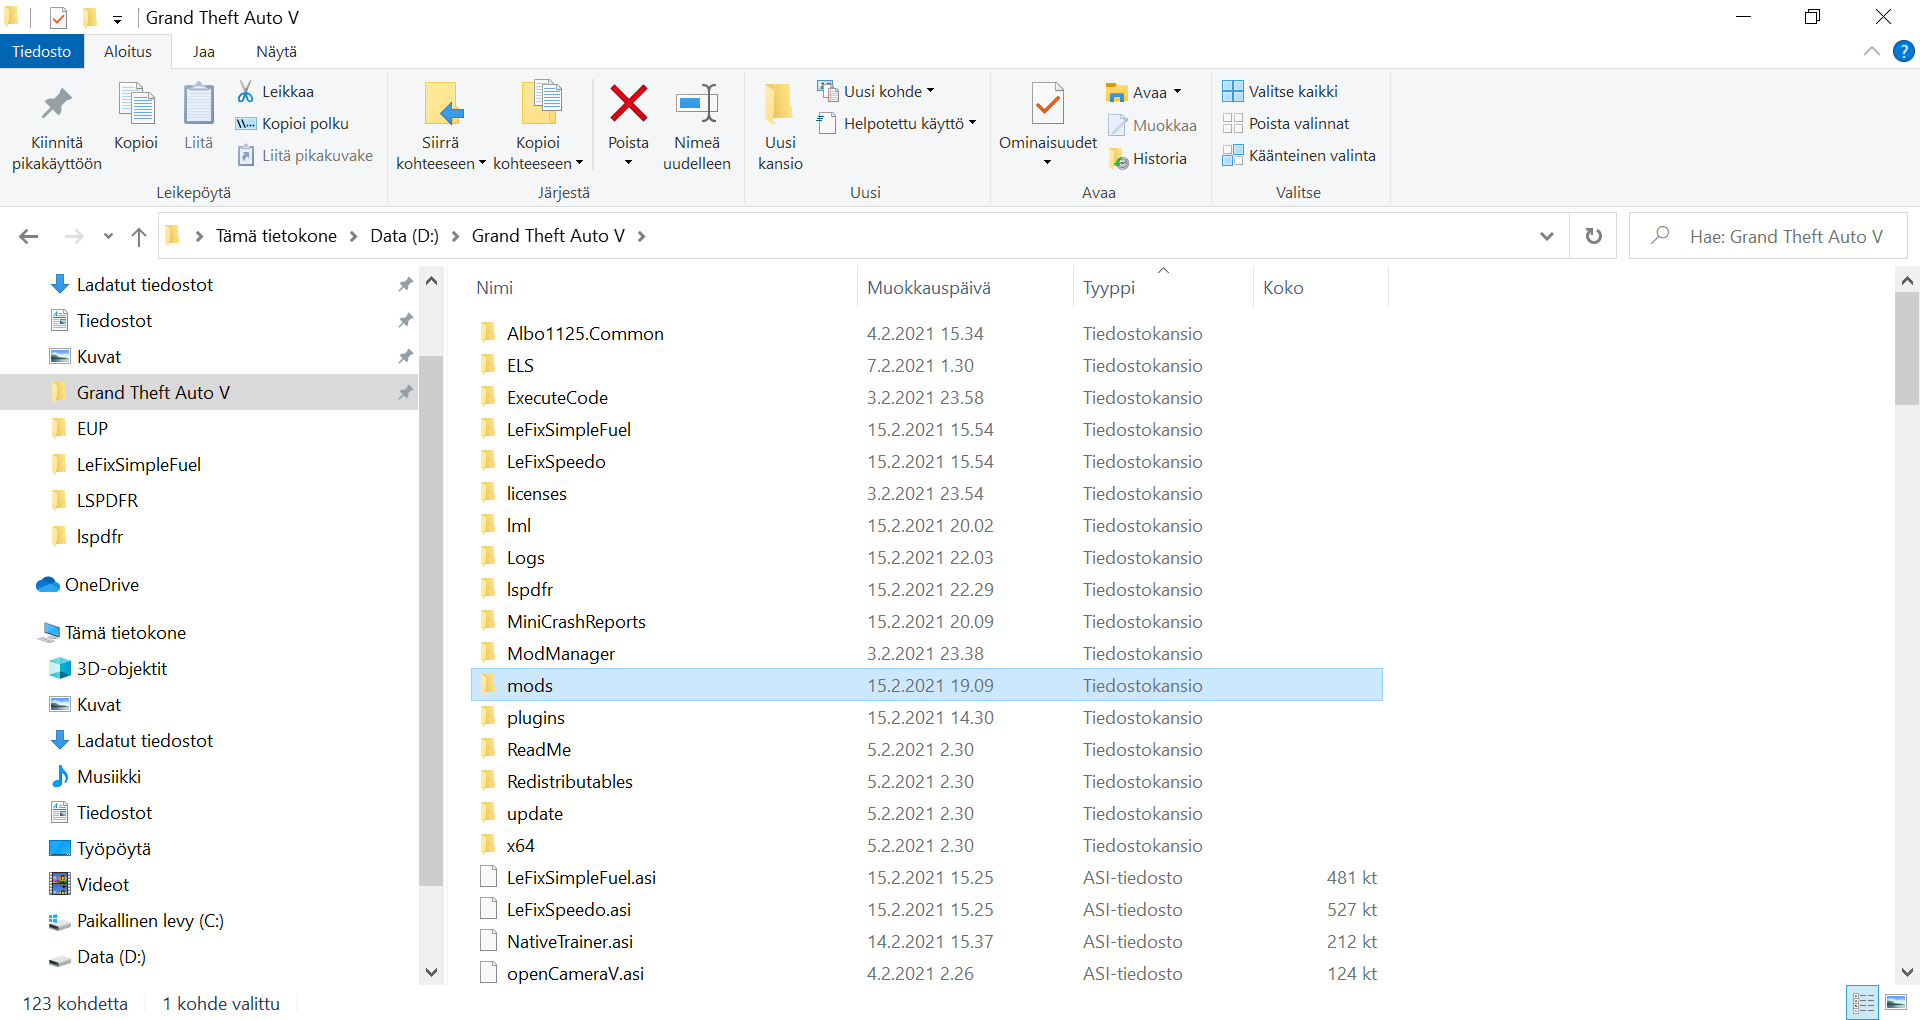Click navigation pane scrollbar thumb
Viewport: 1920px width, 1020px height.
point(431,620)
